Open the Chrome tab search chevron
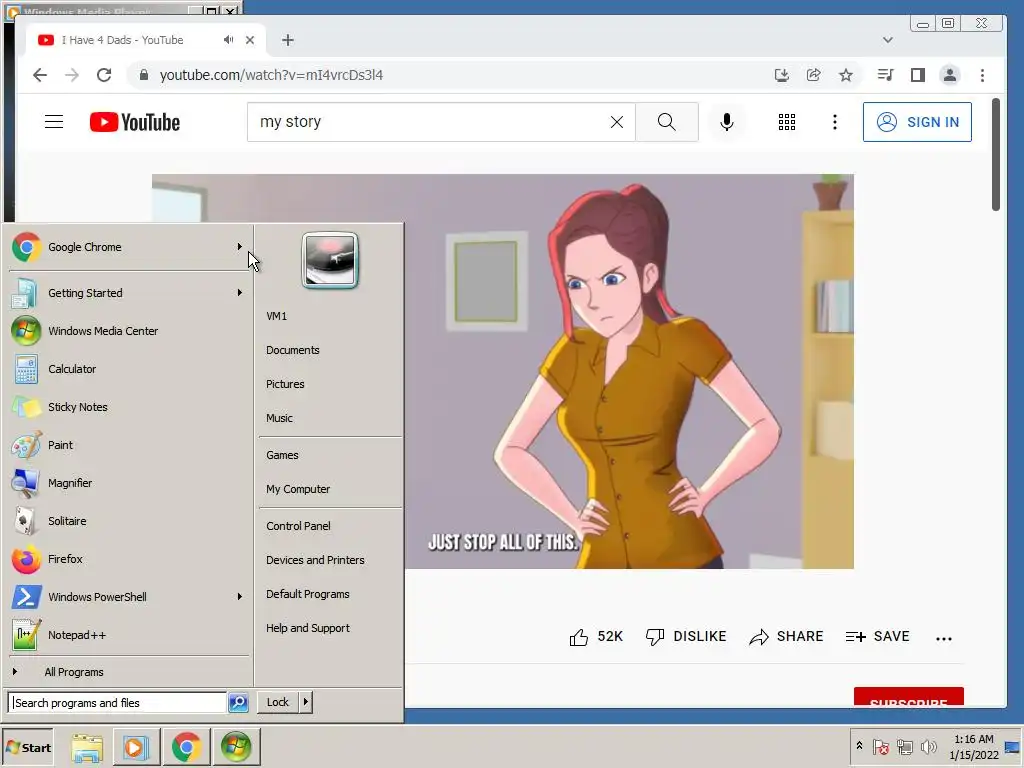 tap(888, 40)
